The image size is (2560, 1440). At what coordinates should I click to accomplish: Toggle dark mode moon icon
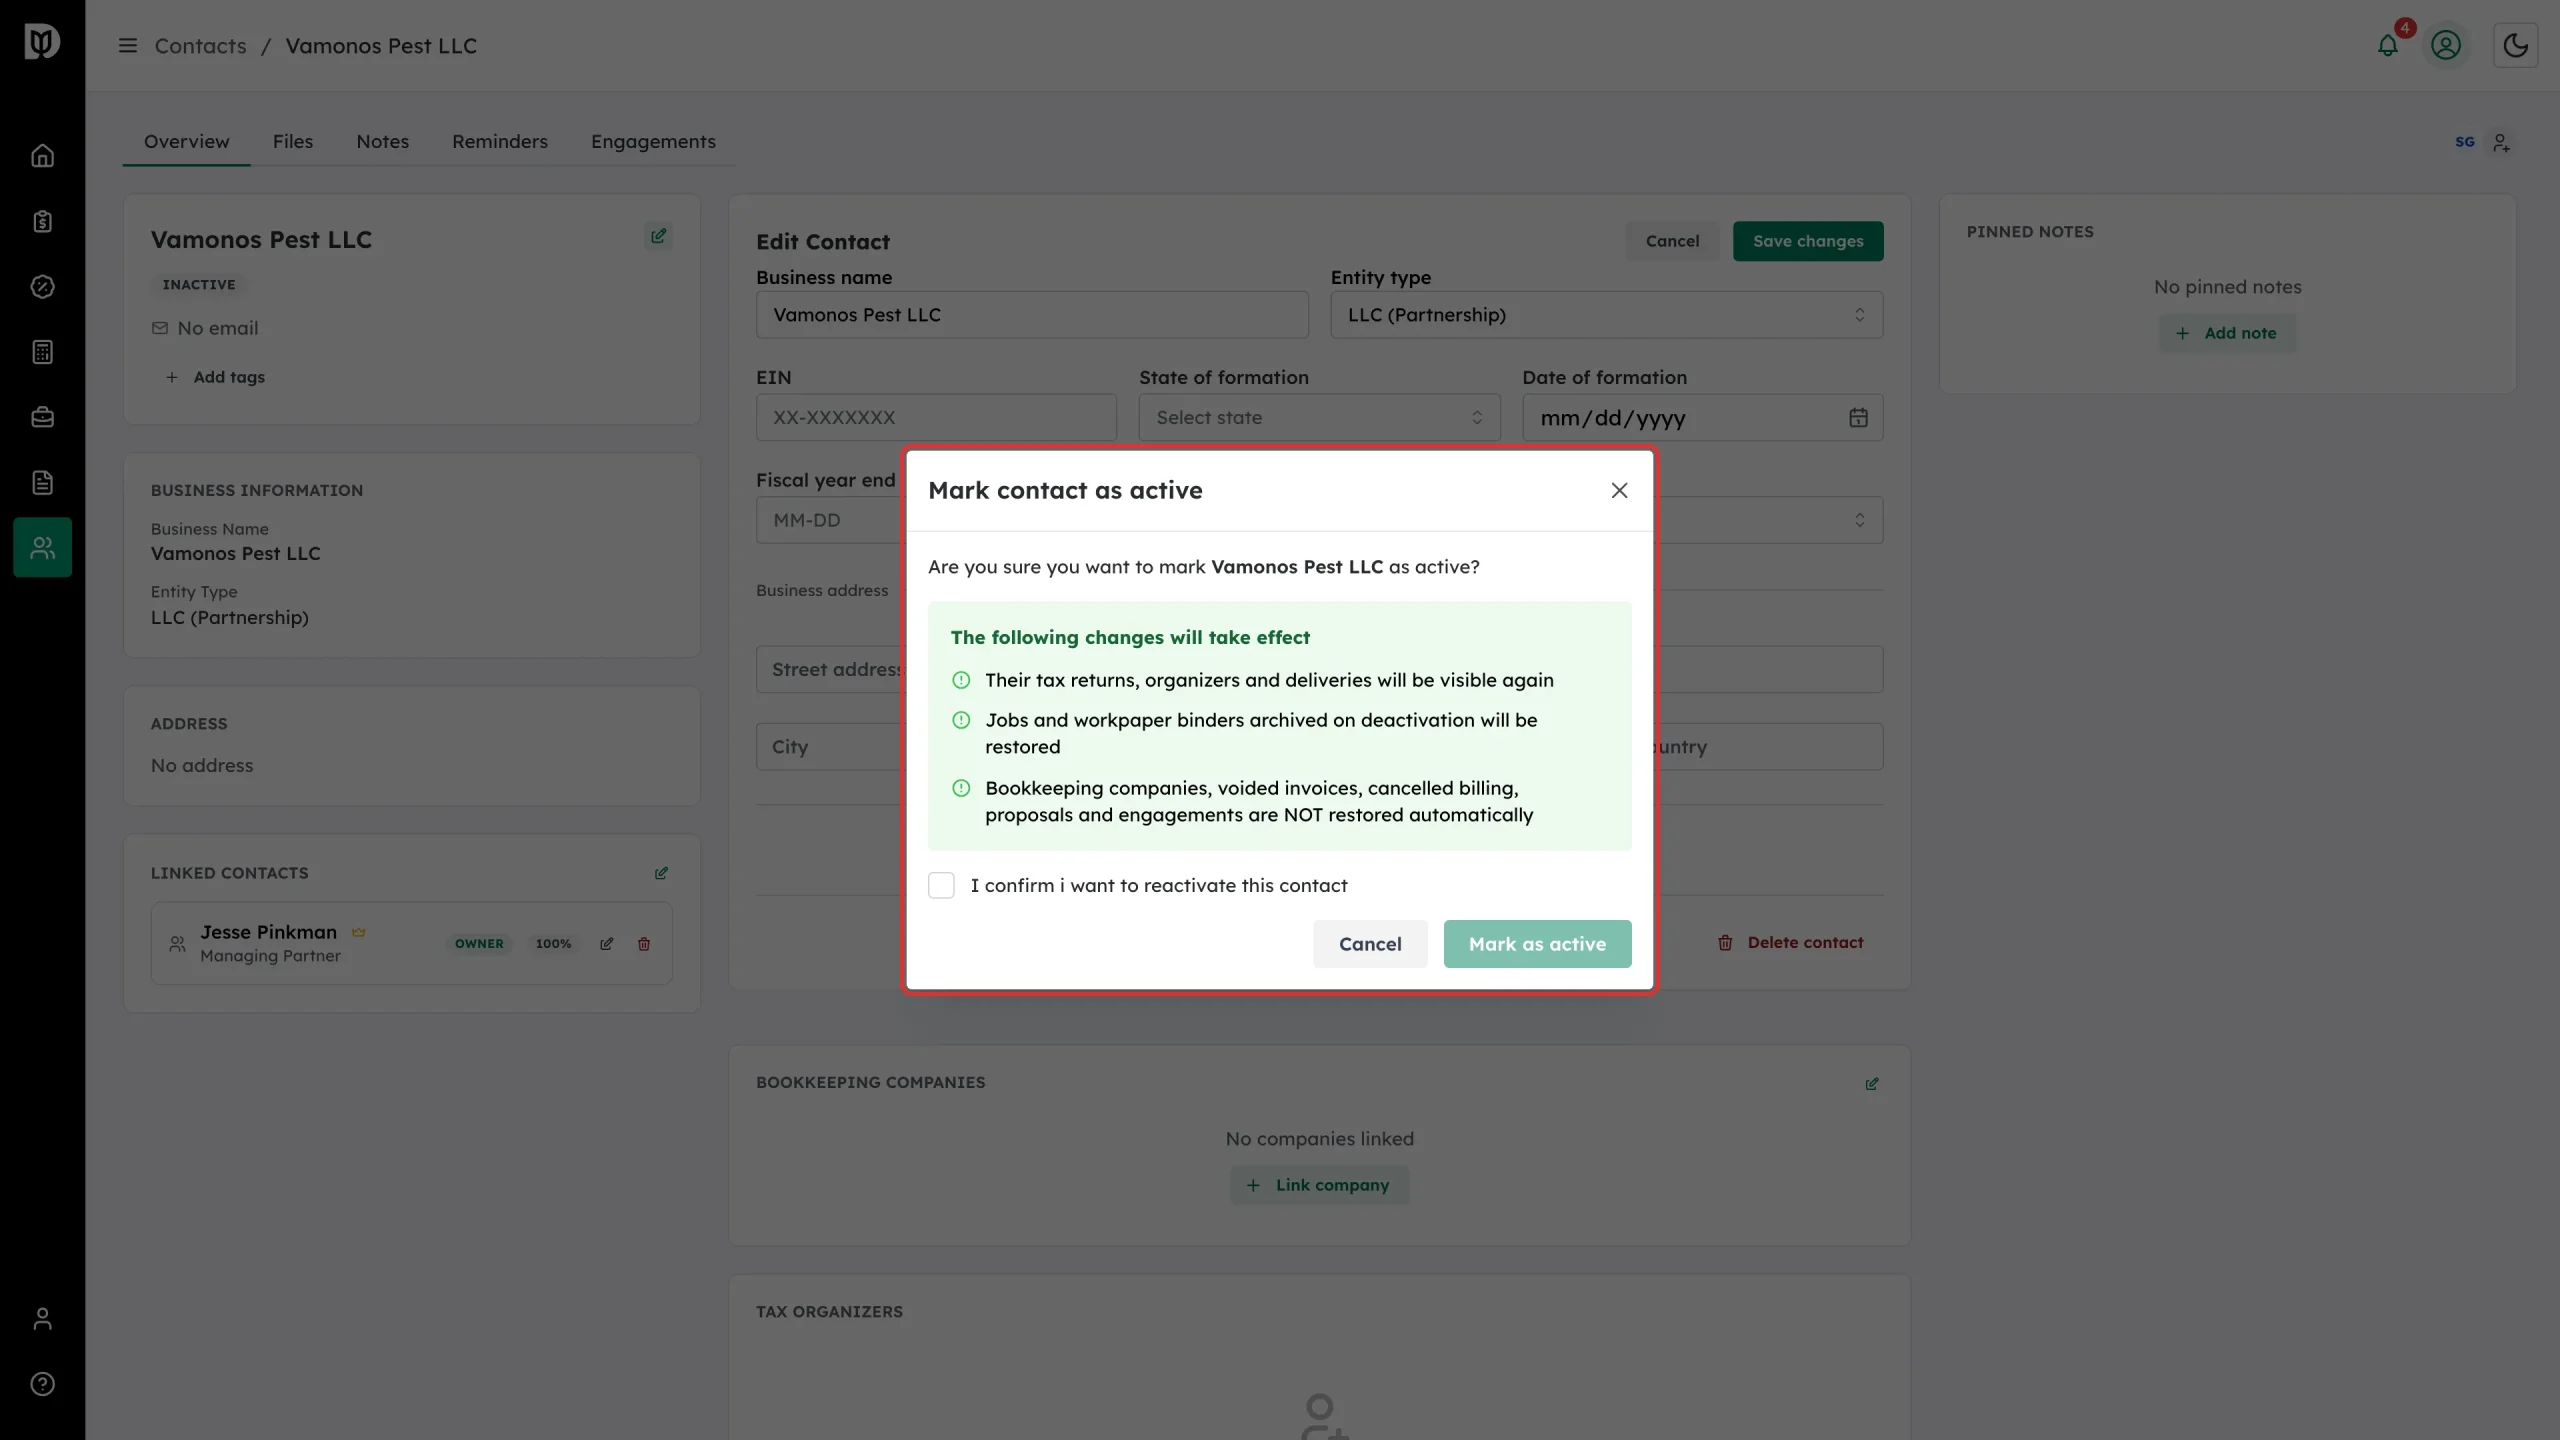click(2516, 45)
